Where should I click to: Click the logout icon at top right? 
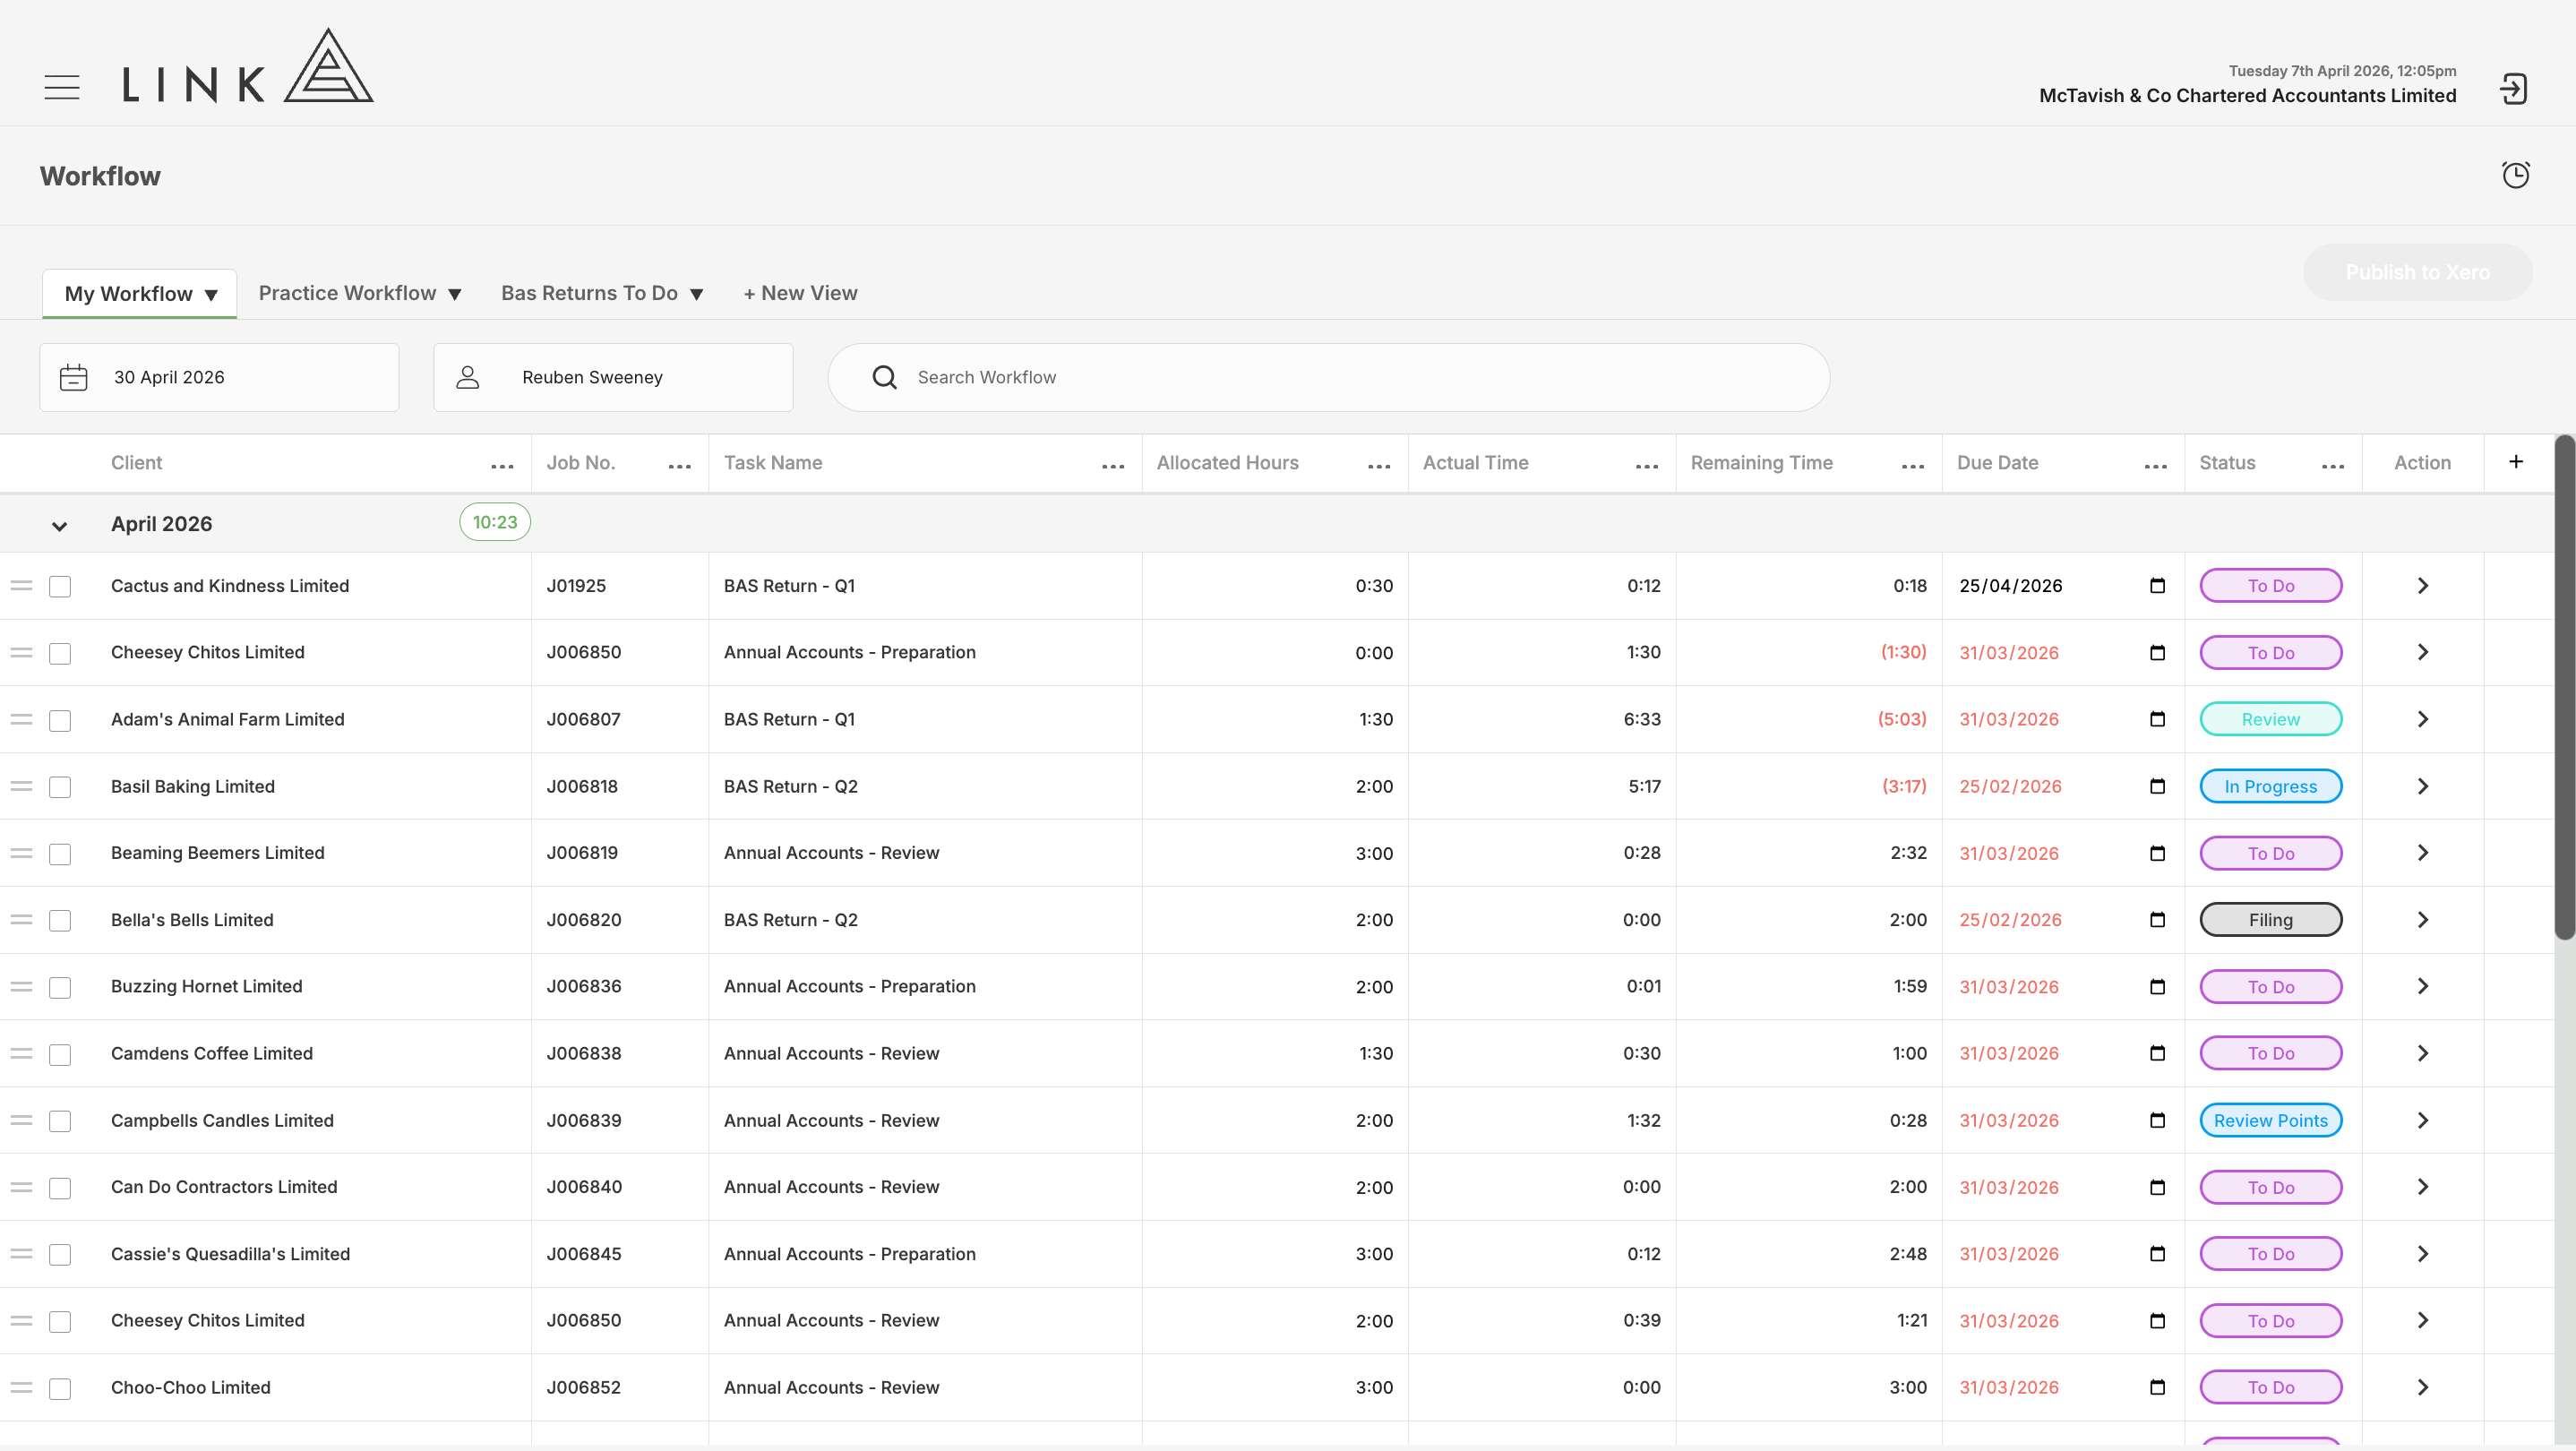click(2514, 89)
